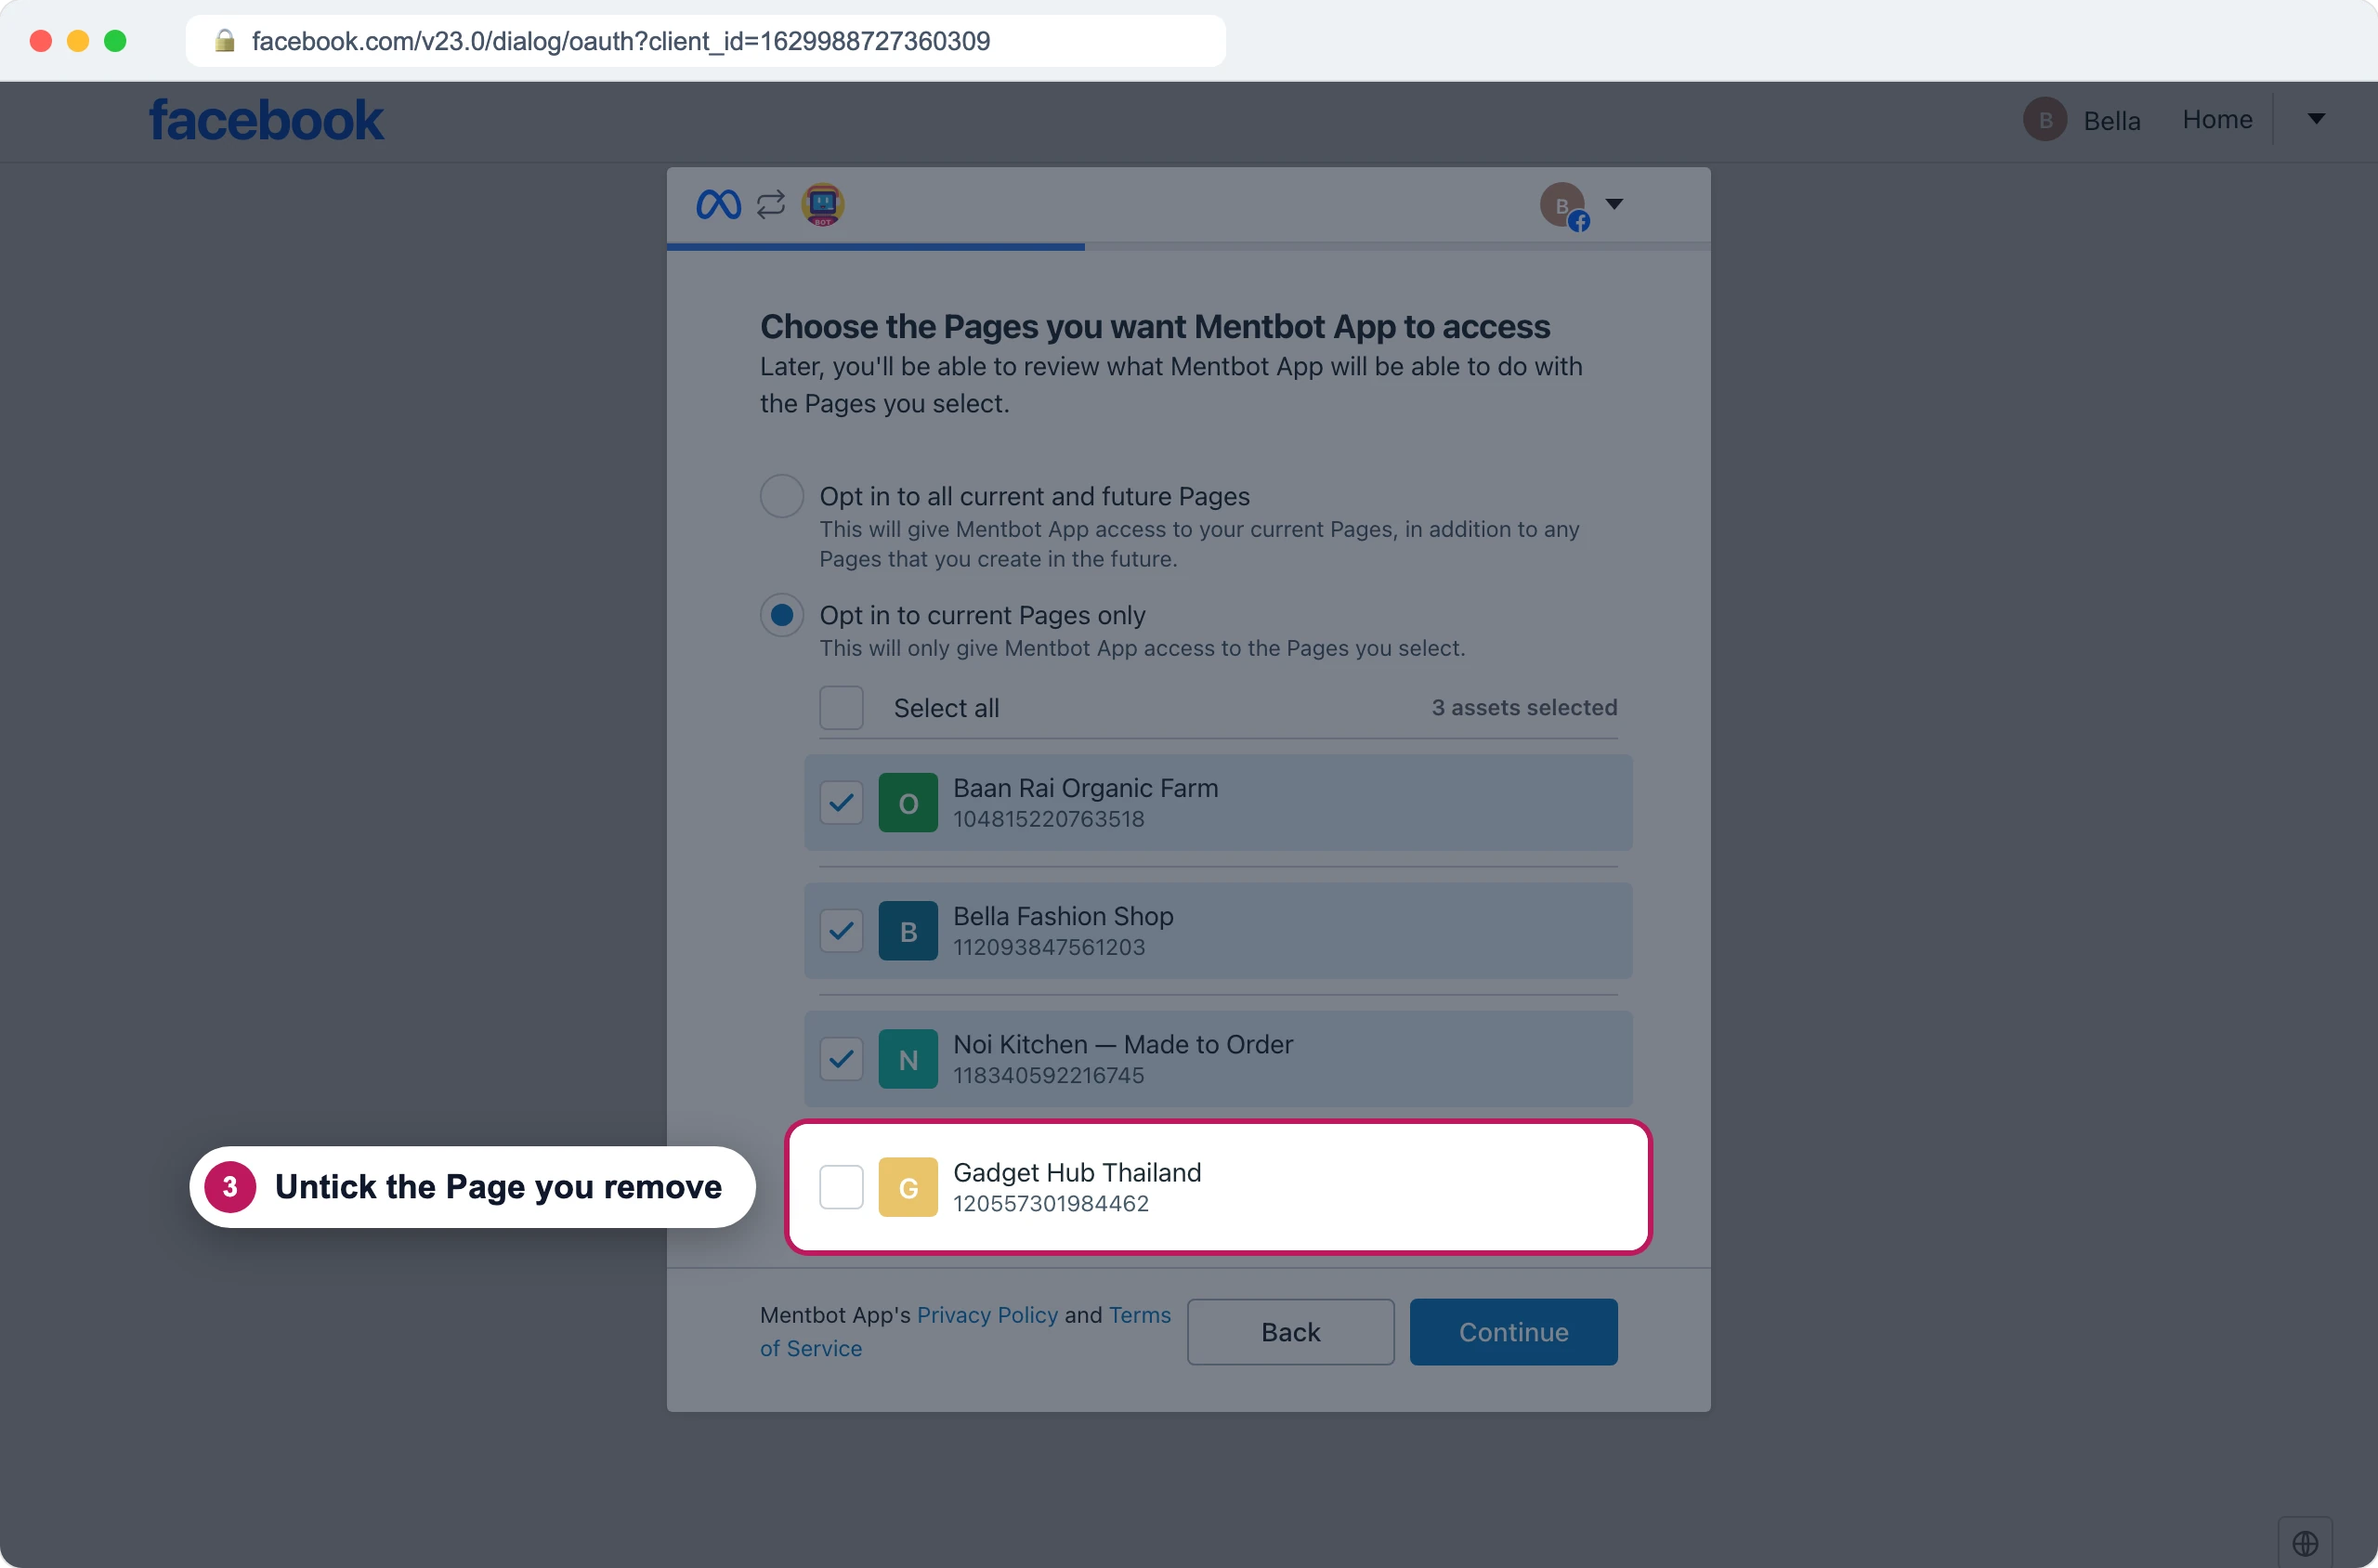
Task: Open Bella's profile from the top bar
Action: point(2083,120)
